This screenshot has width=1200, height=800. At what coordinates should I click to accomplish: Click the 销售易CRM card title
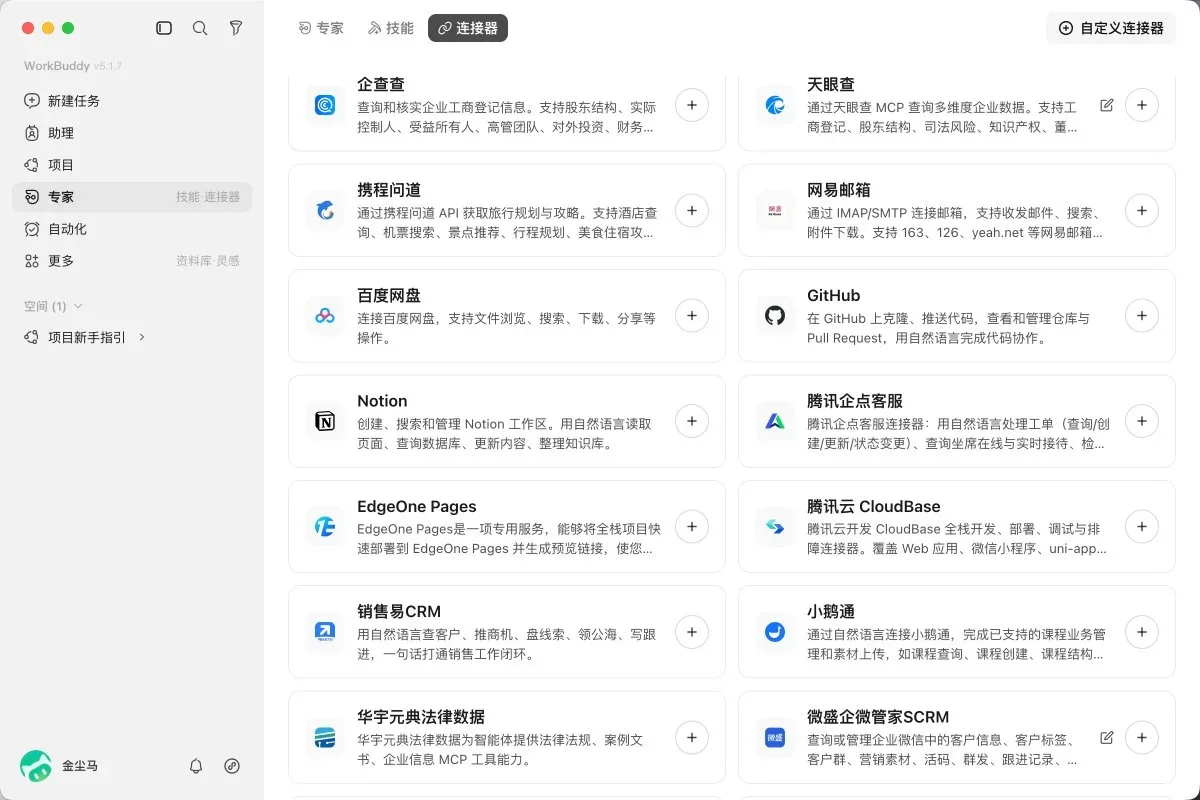pyautogui.click(x=399, y=612)
